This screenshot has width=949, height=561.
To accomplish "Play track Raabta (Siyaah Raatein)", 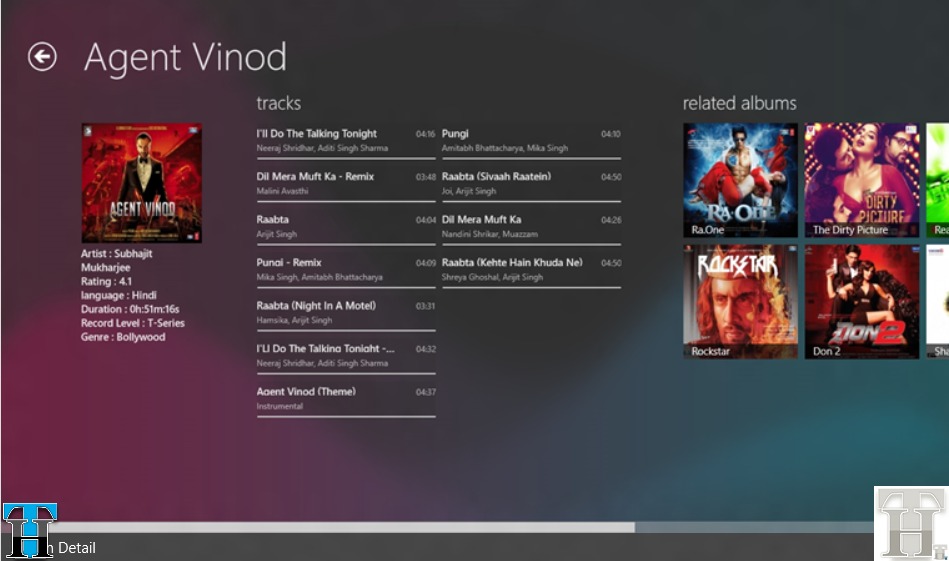I will [531, 184].
